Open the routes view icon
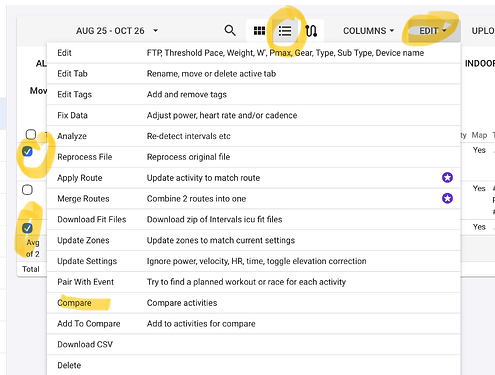This screenshot has height=375, width=495. point(311,31)
